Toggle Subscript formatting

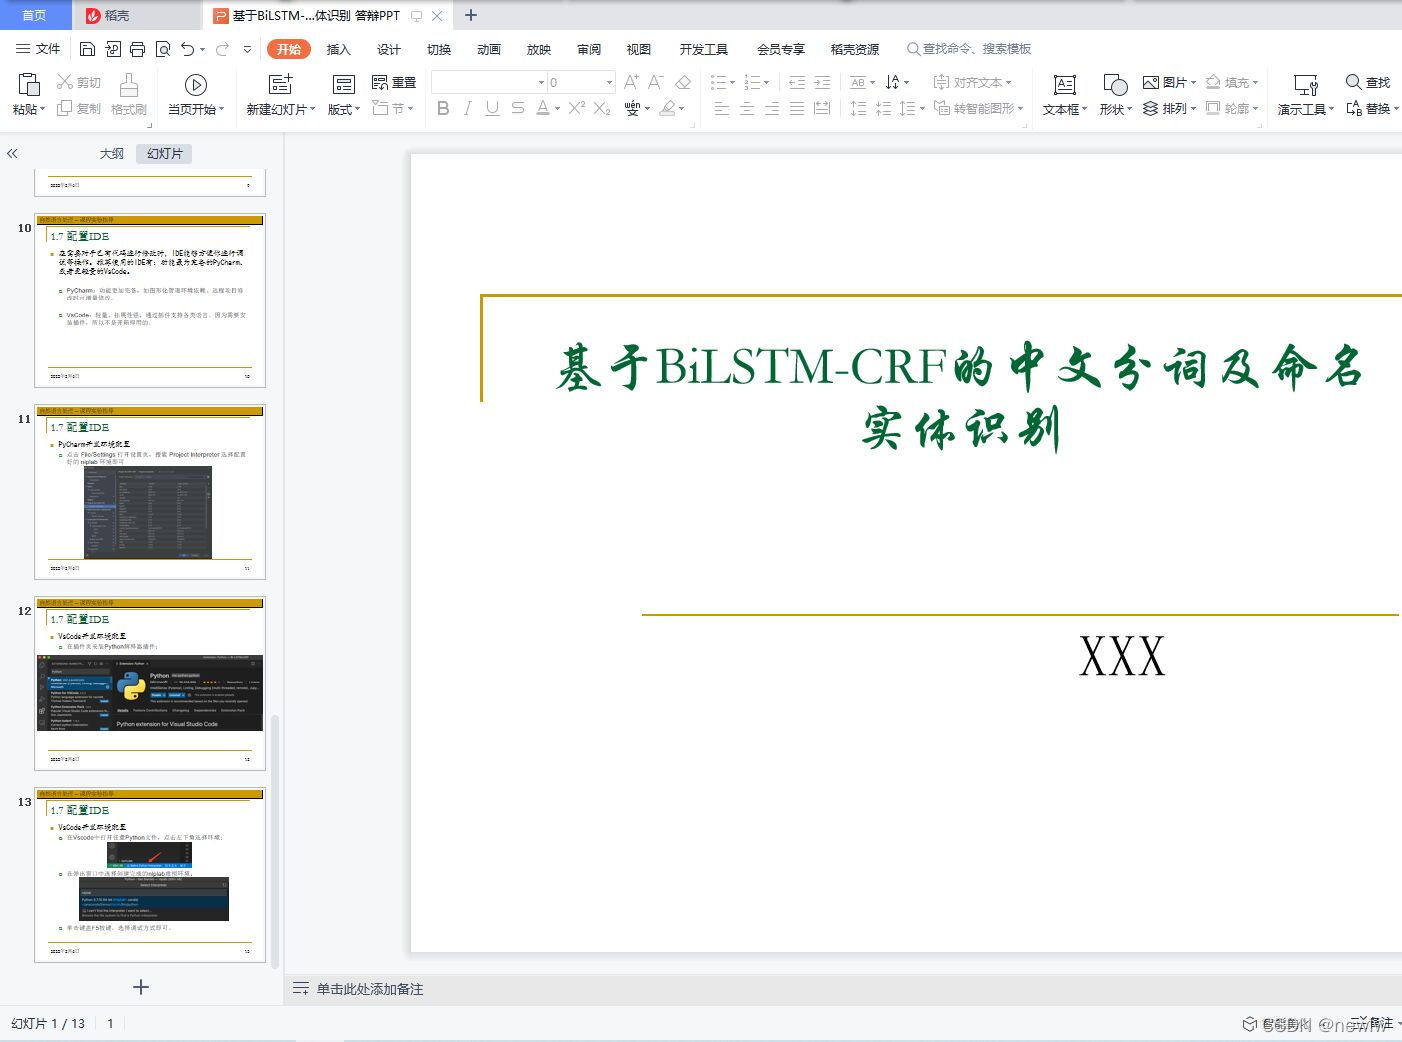(x=602, y=108)
